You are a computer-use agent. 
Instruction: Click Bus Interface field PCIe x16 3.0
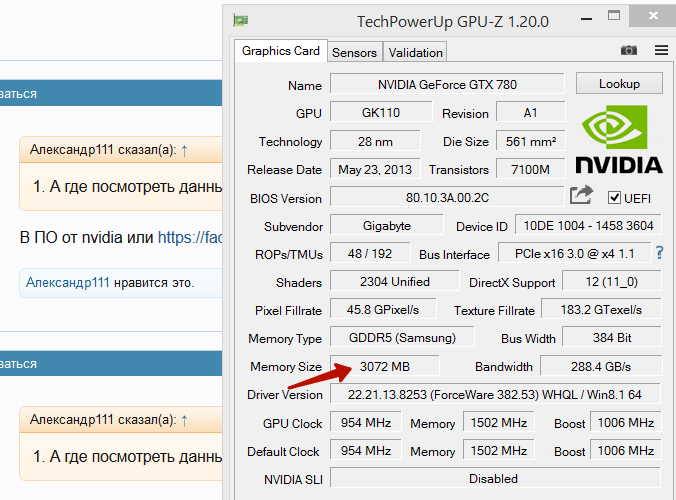[x=574, y=253]
